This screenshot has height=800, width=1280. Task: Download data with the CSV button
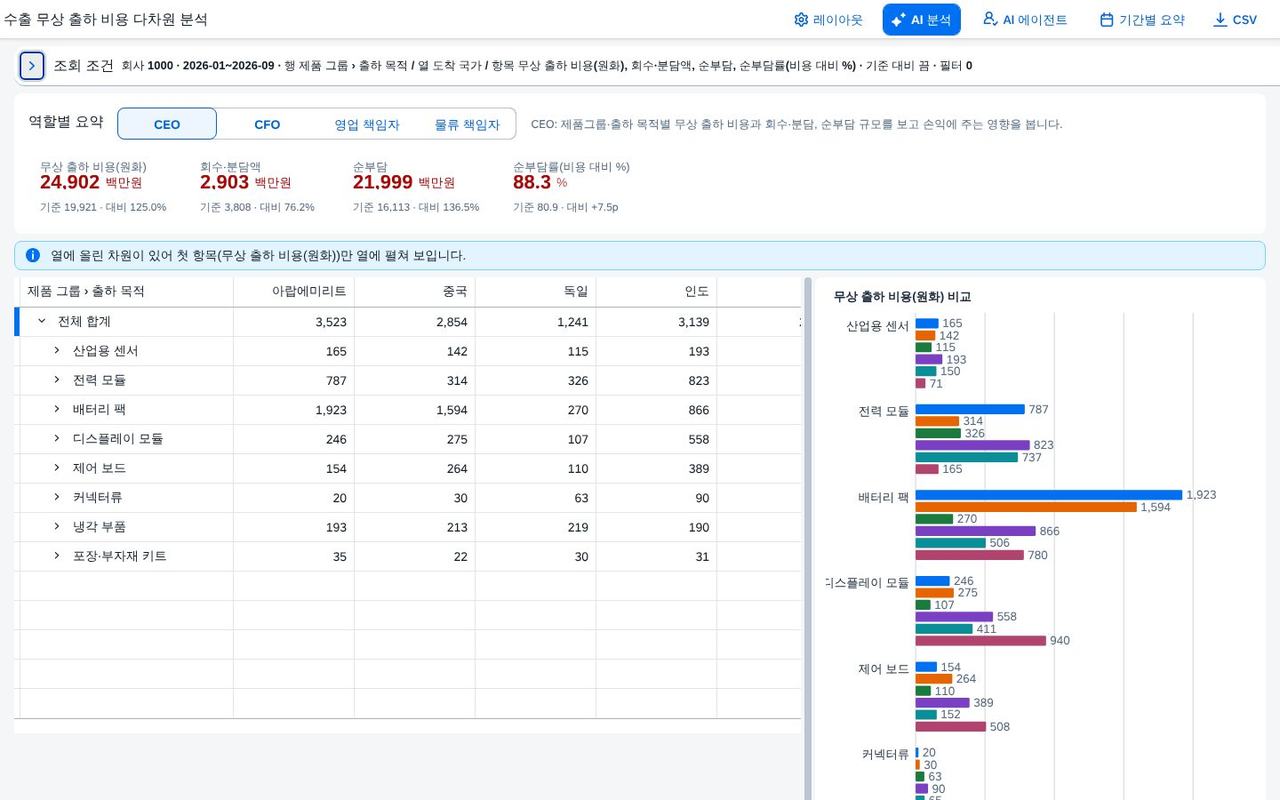(1235, 20)
